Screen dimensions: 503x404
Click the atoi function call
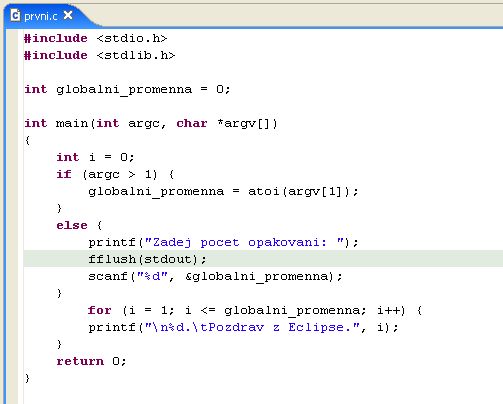point(264,191)
